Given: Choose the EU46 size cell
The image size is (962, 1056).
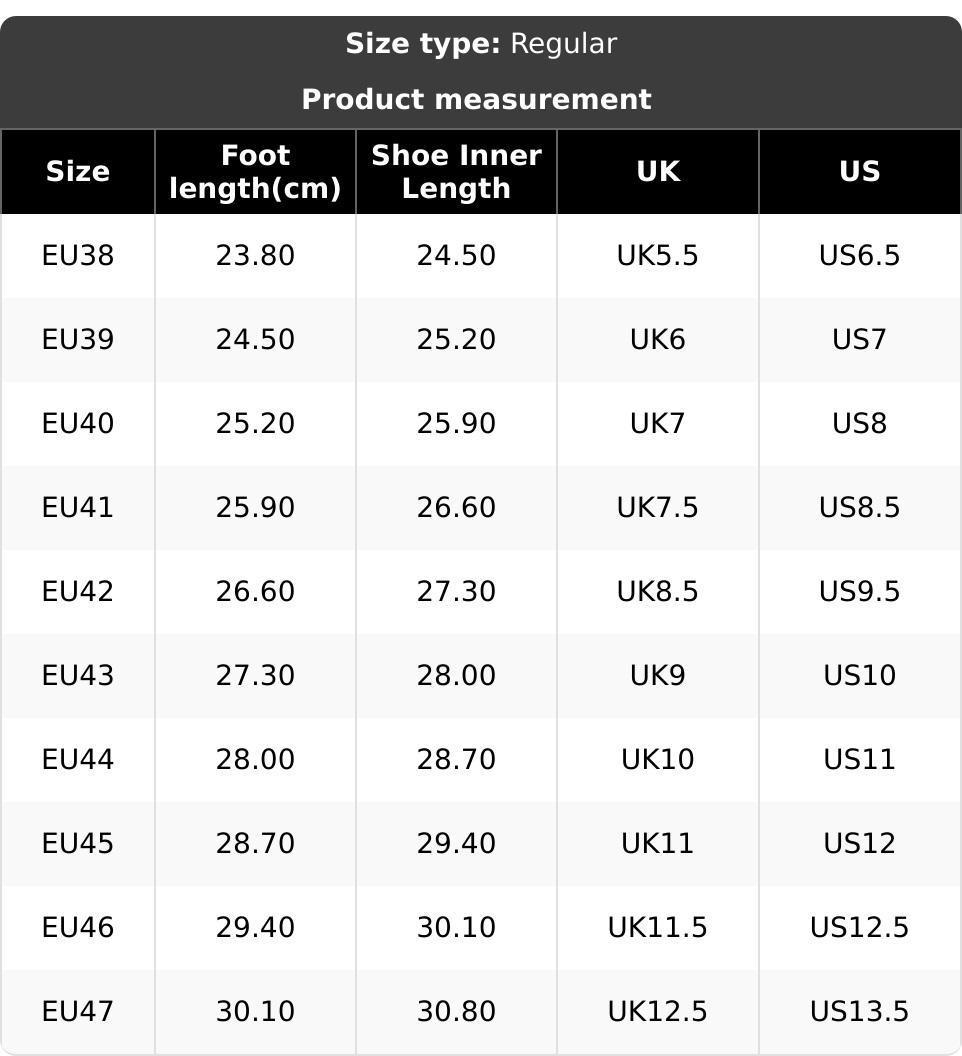Looking at the screenshot, I should pyautogui.click(x=78, y=928).
